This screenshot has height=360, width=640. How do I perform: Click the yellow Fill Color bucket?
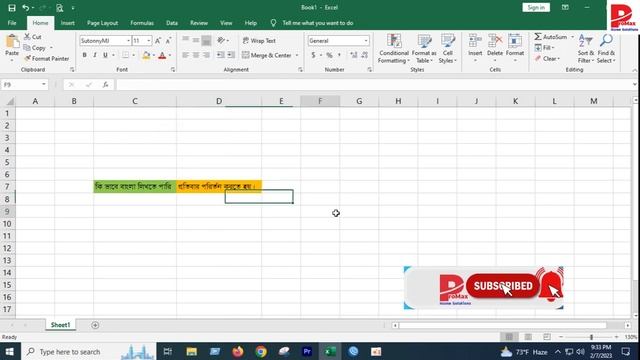(x=146, y=55)
